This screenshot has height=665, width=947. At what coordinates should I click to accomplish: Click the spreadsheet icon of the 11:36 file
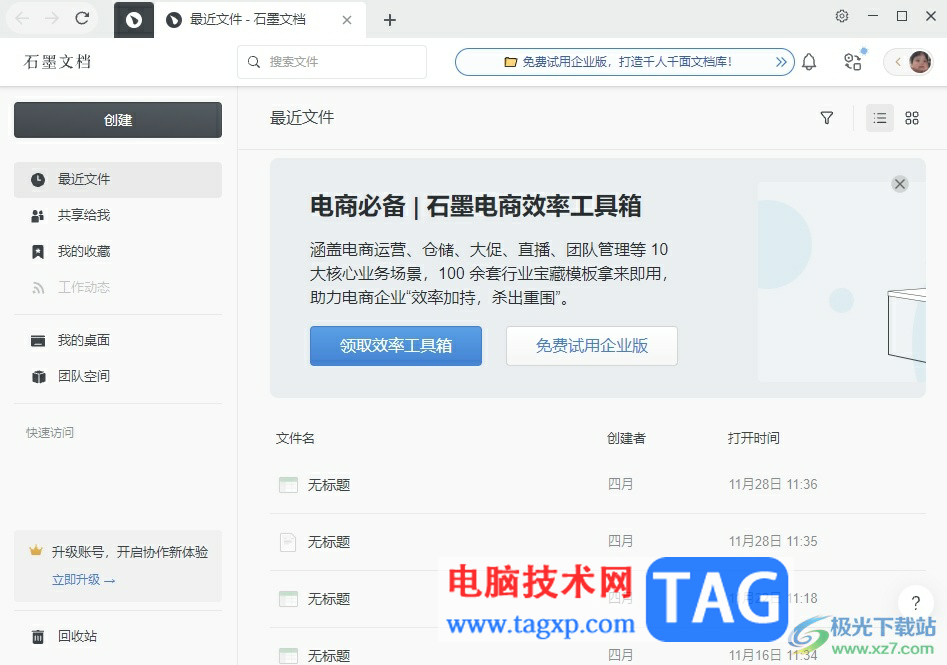coord(288,485)
